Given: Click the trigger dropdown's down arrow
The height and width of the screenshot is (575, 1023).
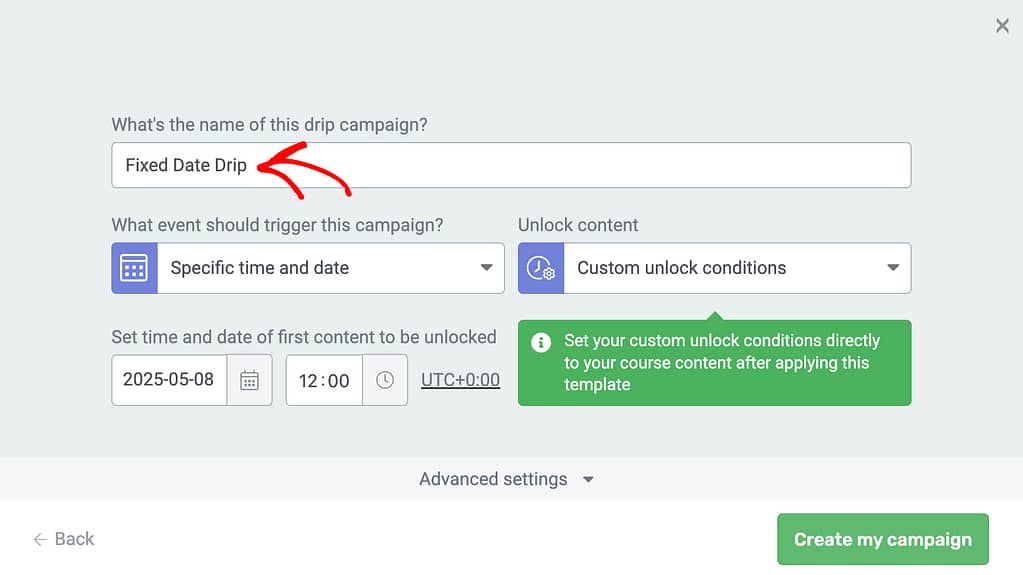Looking at the screenshot, I should click(x=487, y=268).
